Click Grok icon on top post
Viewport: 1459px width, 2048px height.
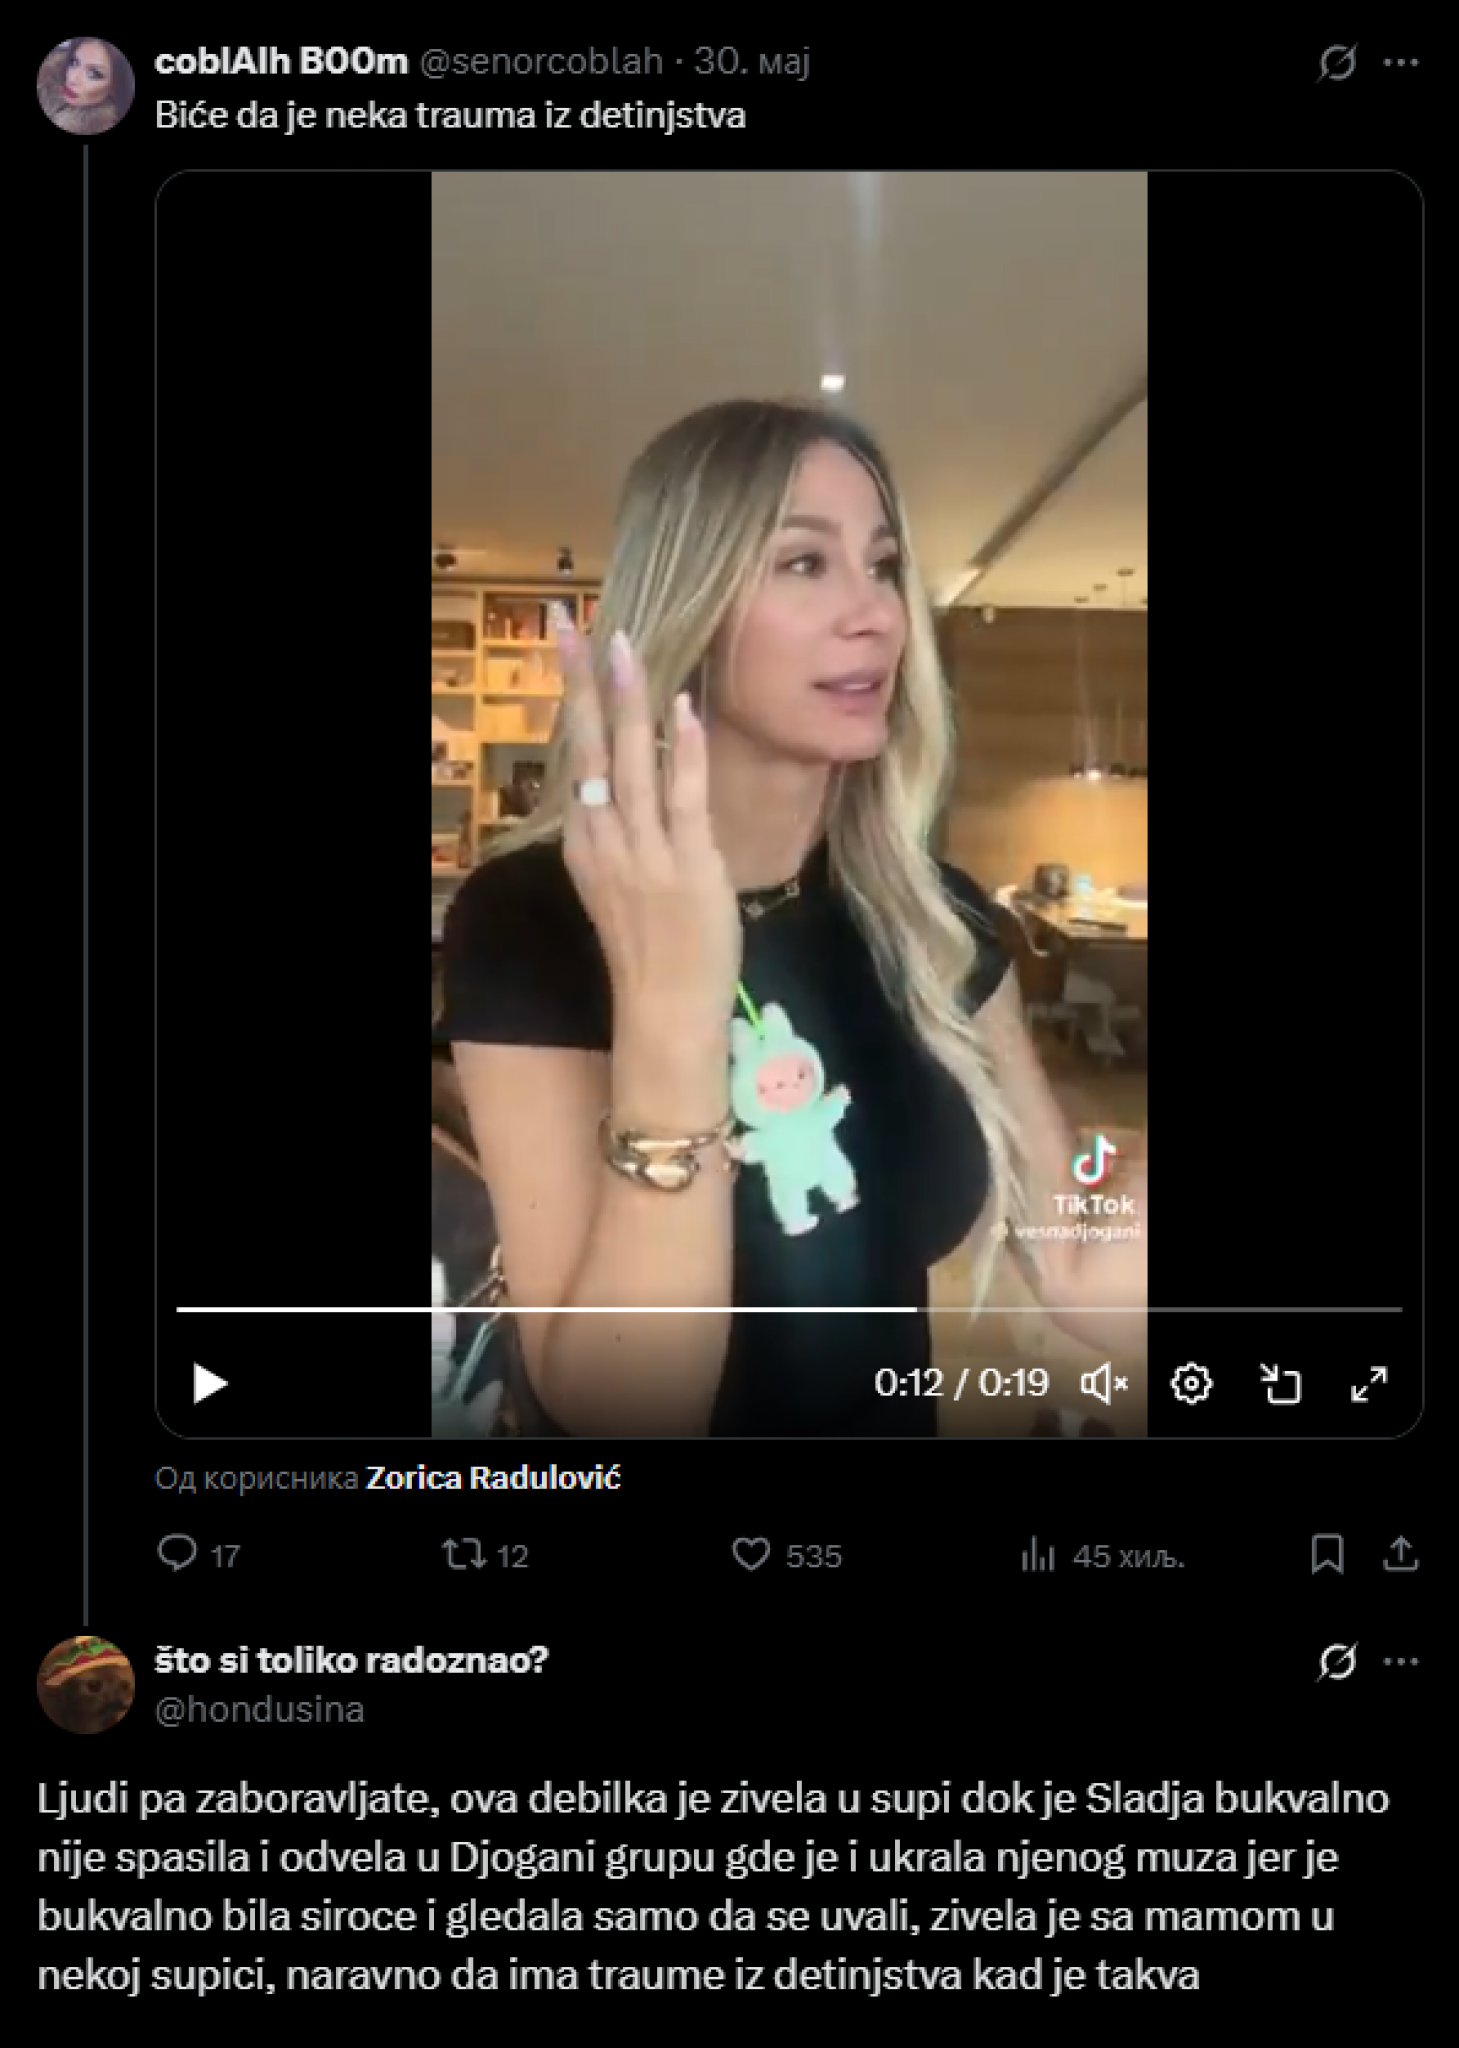pos(1337,63)
